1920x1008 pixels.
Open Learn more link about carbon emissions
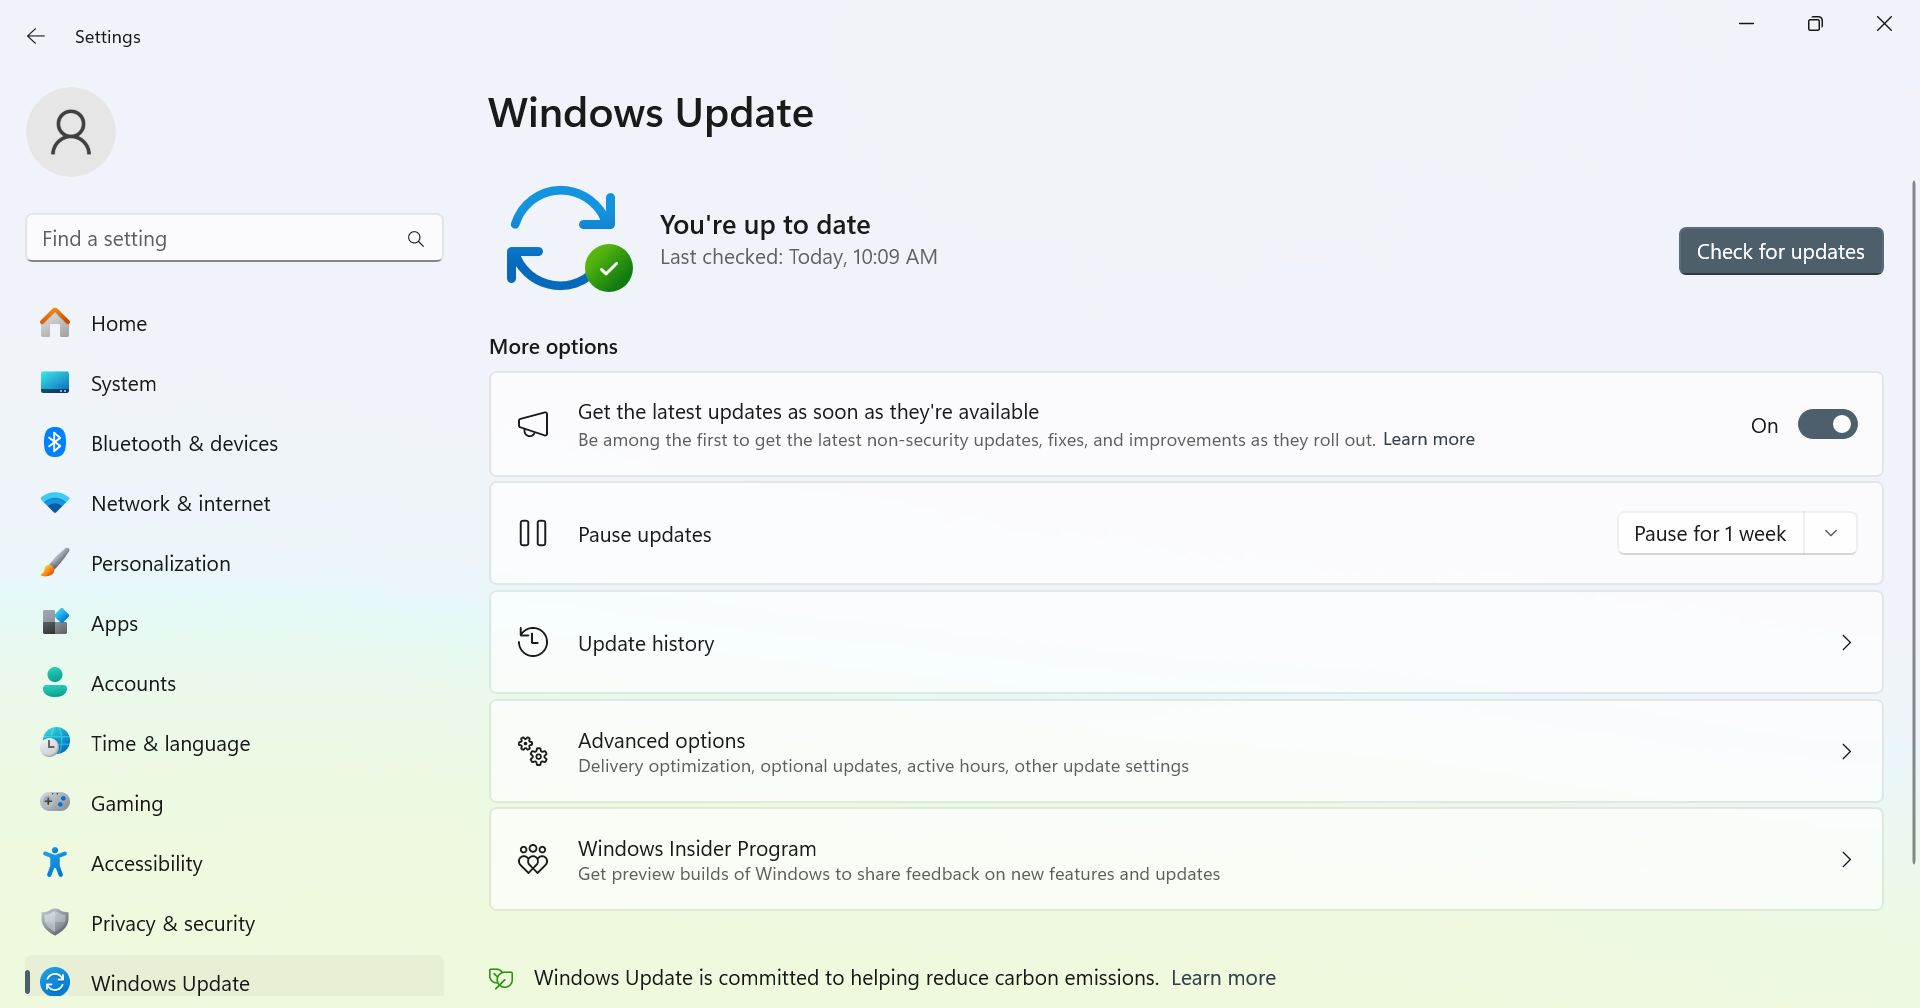point(1223,978)
